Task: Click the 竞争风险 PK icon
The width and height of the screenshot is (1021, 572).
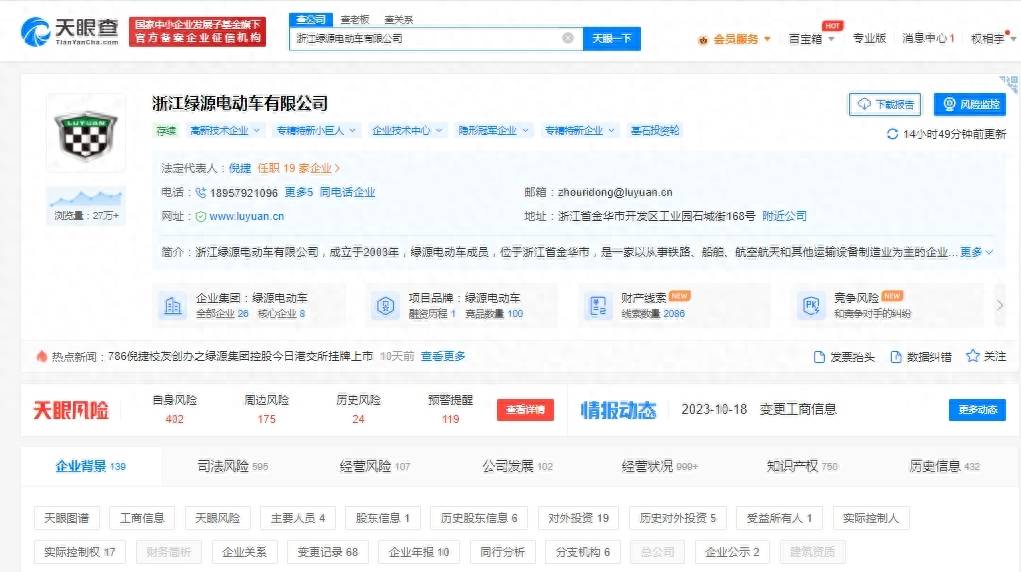Action: point(808,306)
